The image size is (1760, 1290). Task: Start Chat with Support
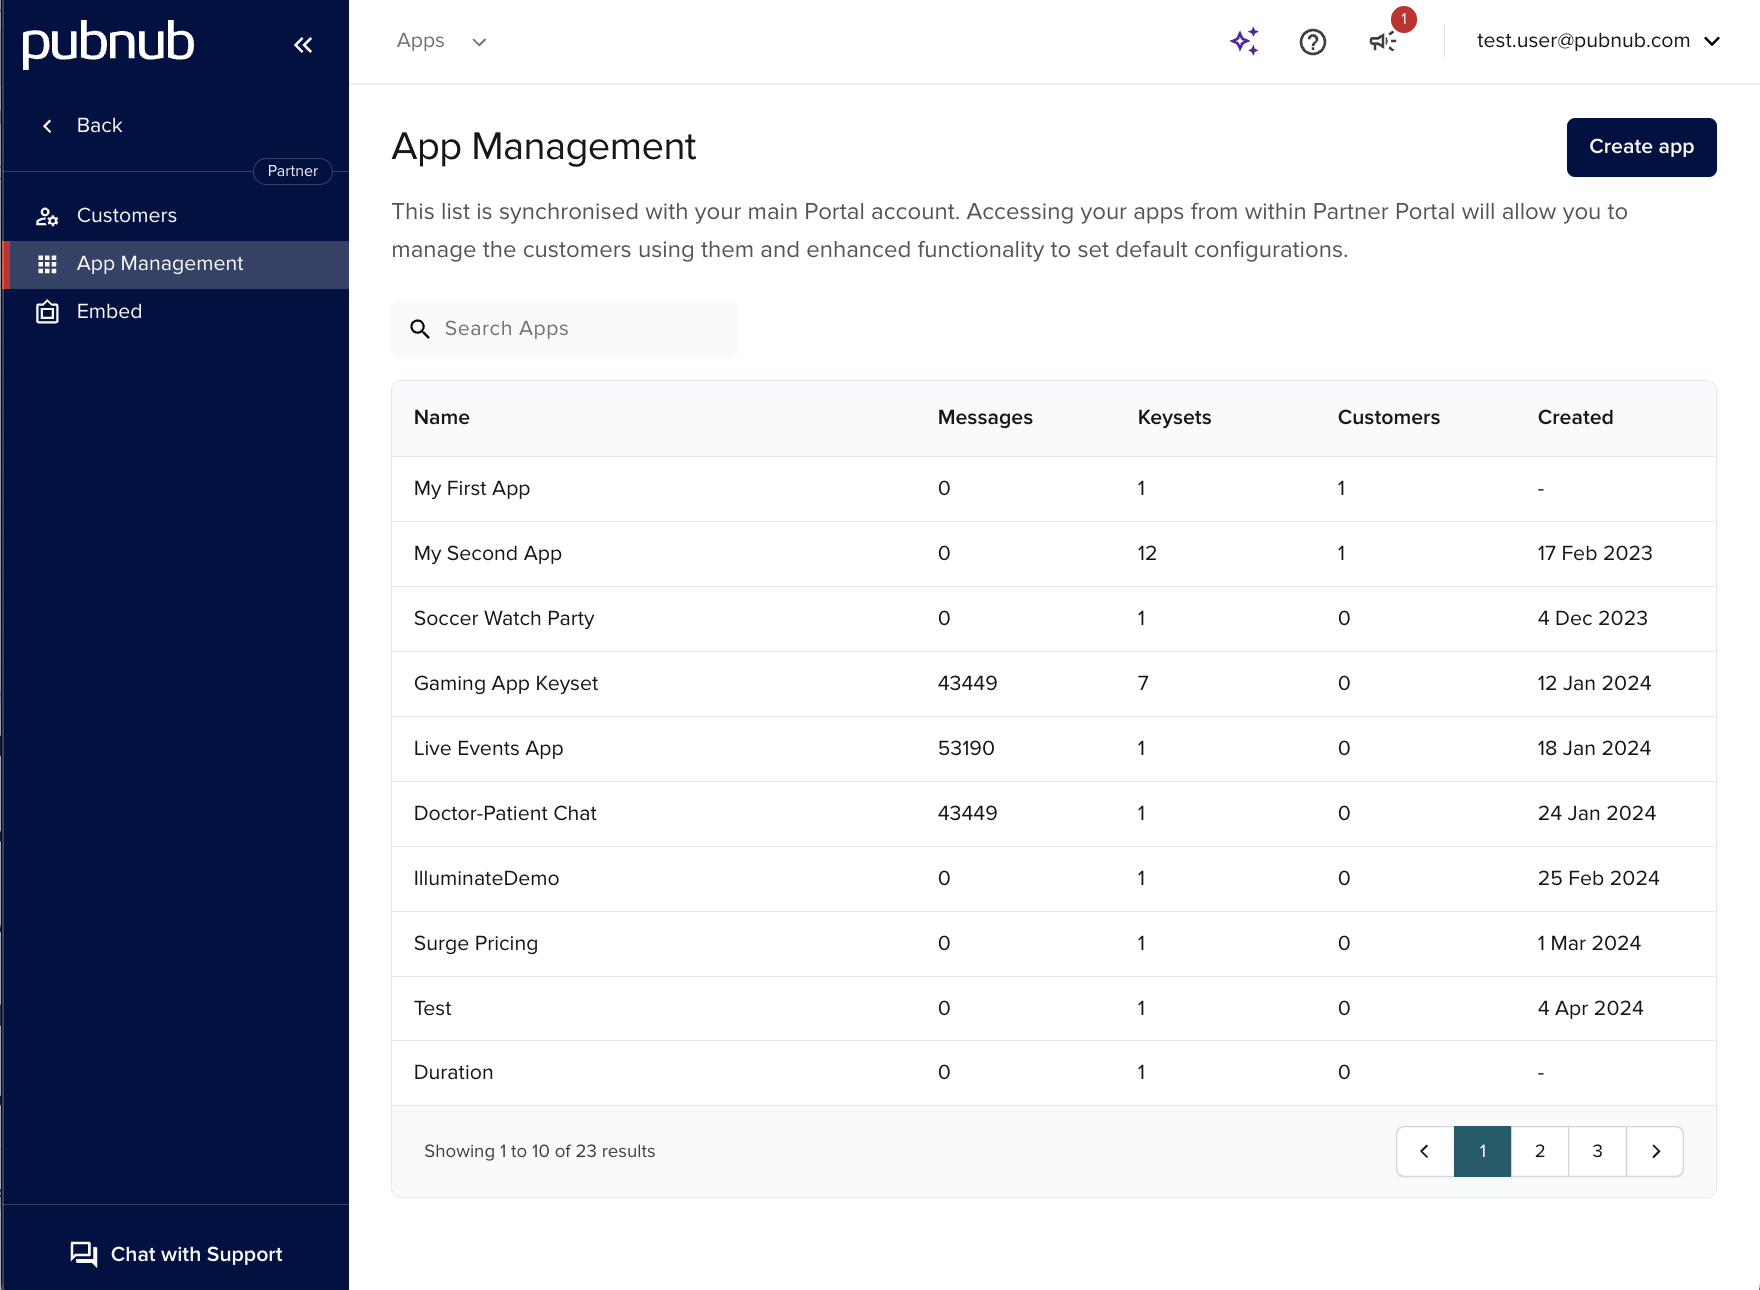point(176,1254)
